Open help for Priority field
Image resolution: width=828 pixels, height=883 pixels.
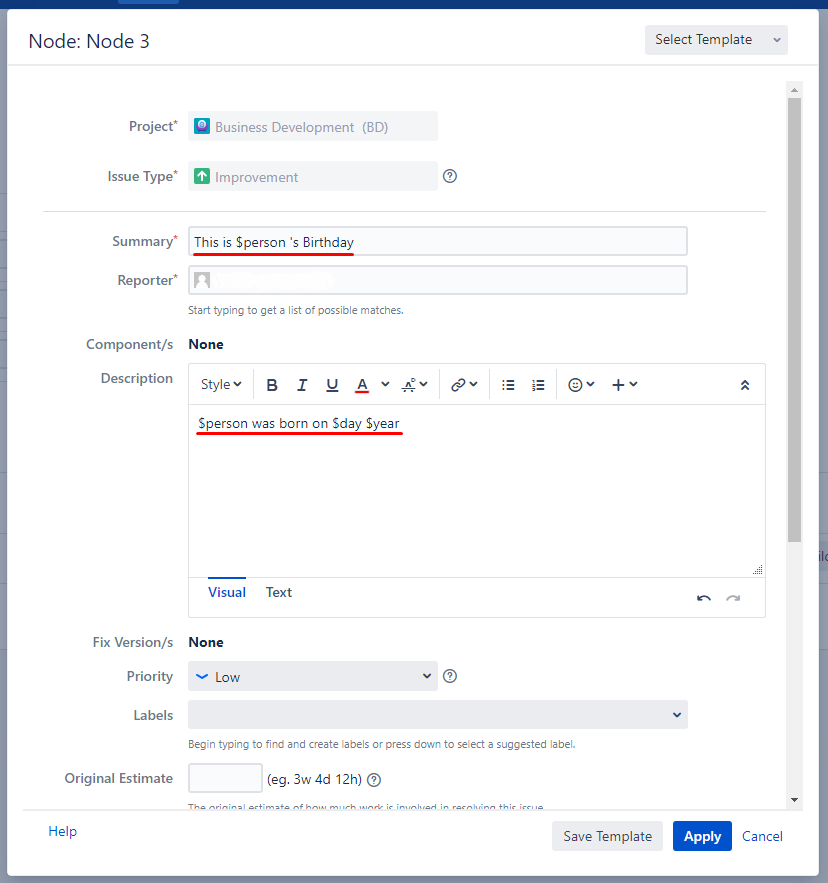coord(450,676)
